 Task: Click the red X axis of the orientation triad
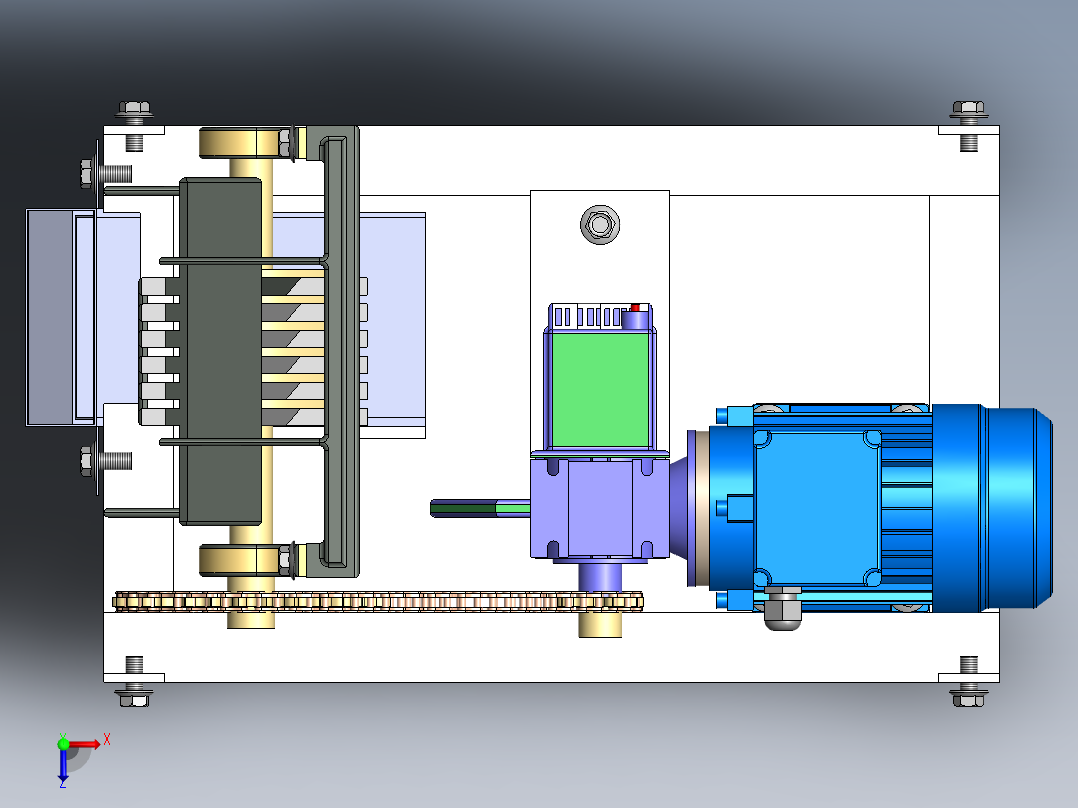pos(84,744)
